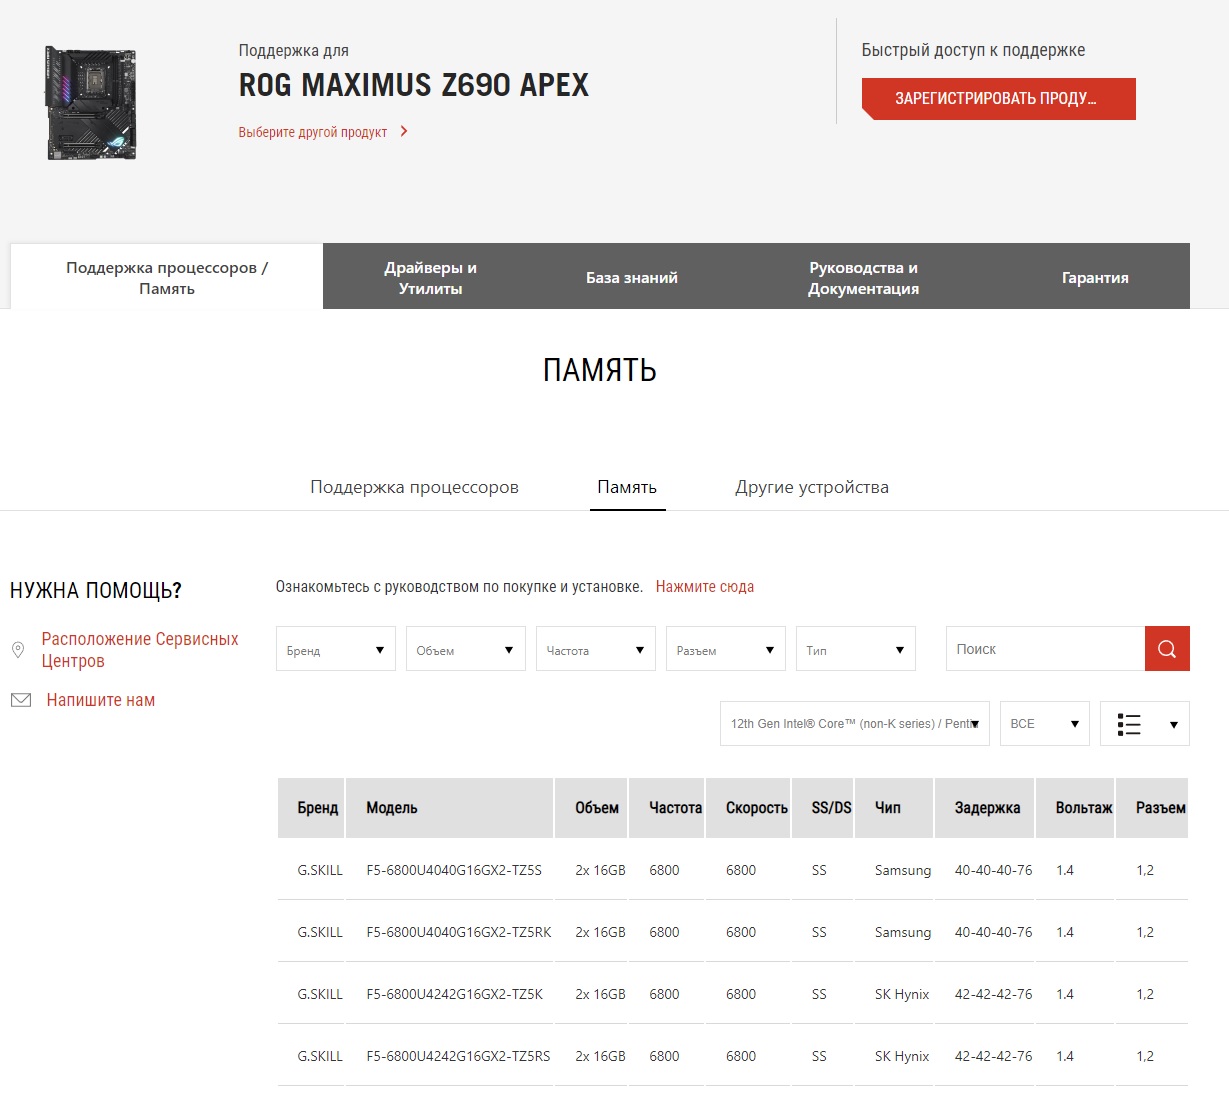
Task: Open Поддержка процессоров / Память tab
Action: coord(167,277)
